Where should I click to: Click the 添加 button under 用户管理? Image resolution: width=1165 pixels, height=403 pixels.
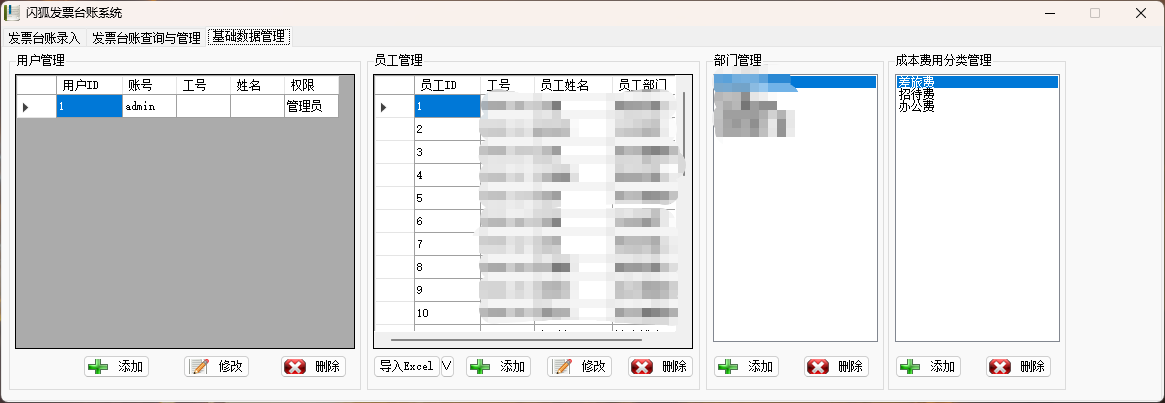point(116,367)
